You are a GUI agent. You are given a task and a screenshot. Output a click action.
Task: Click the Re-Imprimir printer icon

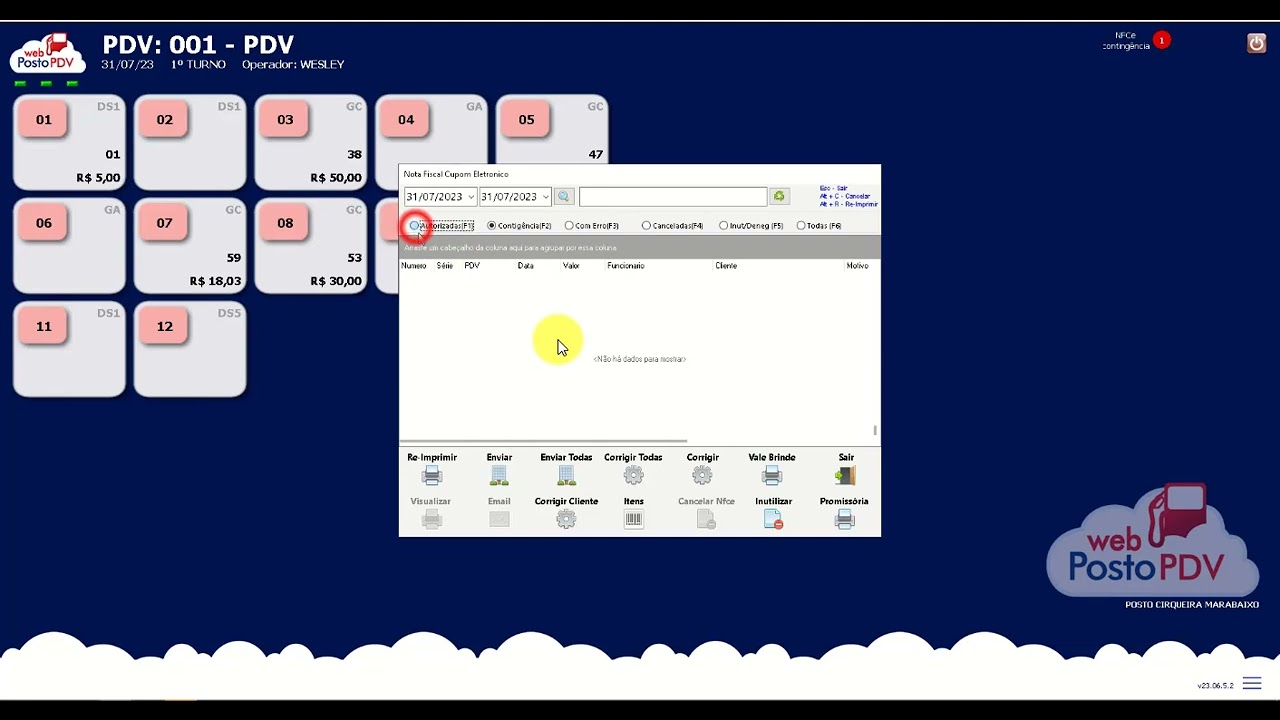[x=432, y=476]
